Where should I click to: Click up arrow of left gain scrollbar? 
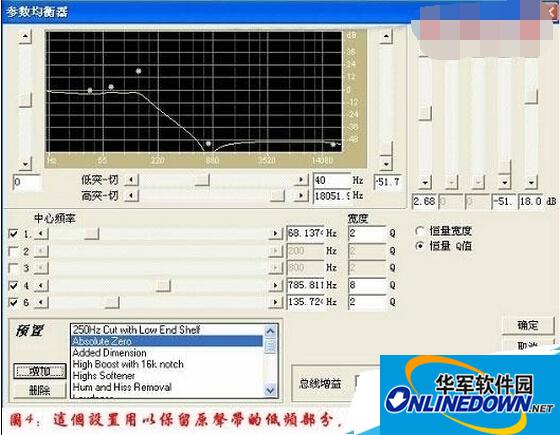point(25,36)
